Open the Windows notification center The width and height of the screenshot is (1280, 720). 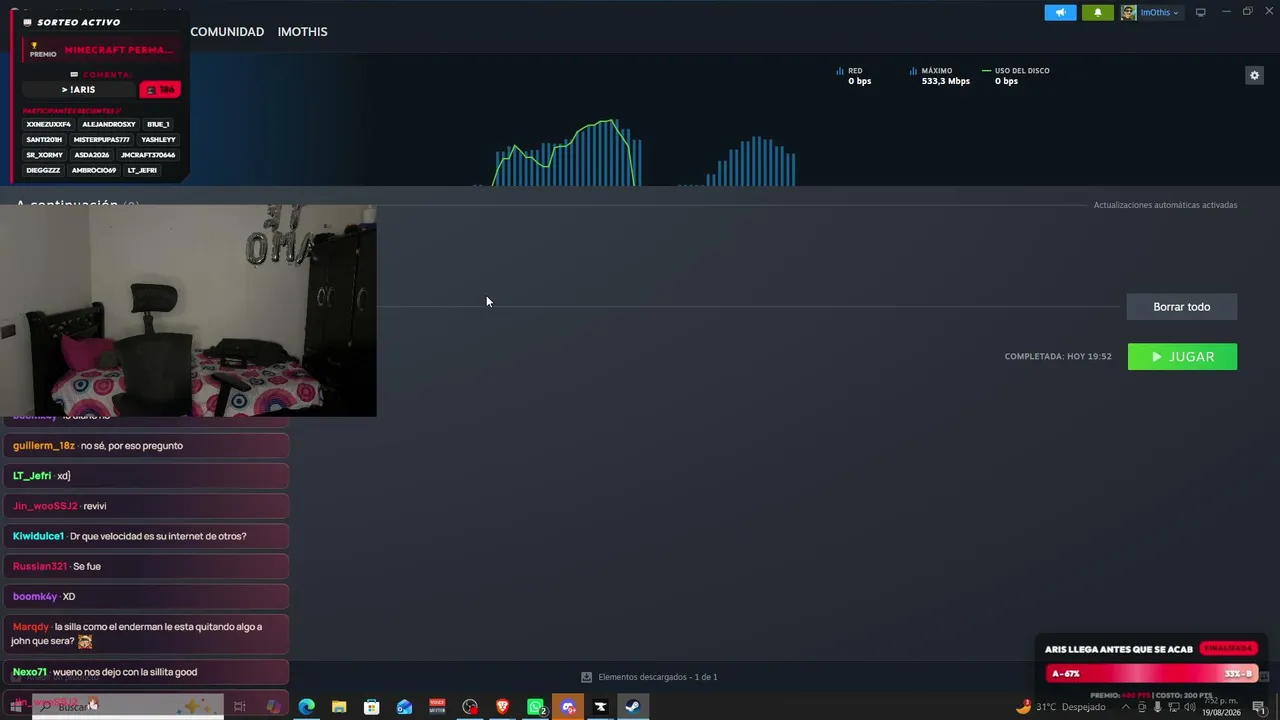tap(1259, 707)
